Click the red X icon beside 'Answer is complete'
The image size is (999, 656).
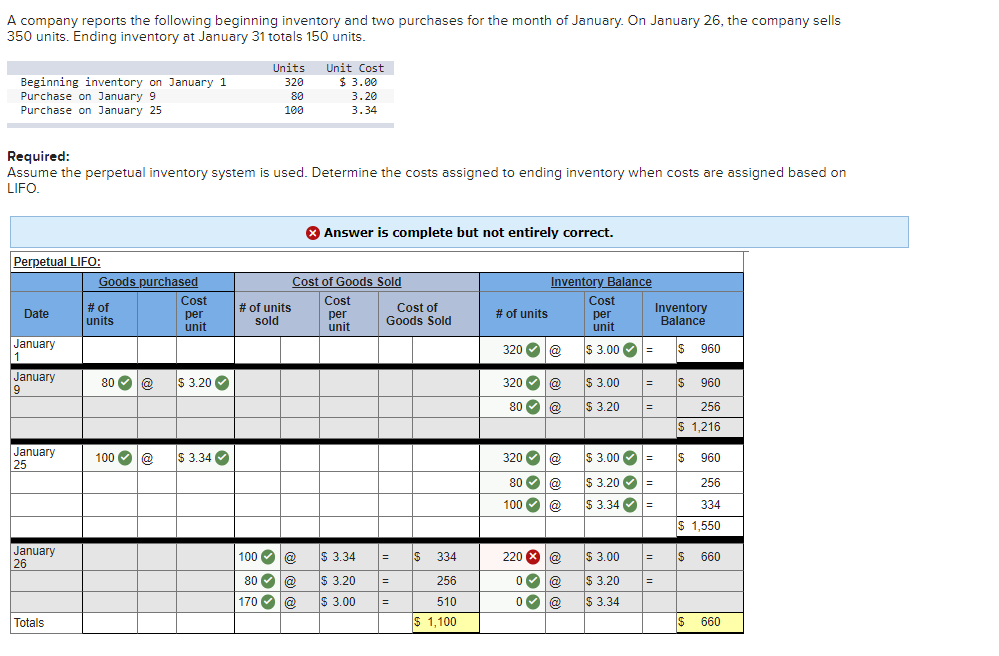tap(312, 233)
